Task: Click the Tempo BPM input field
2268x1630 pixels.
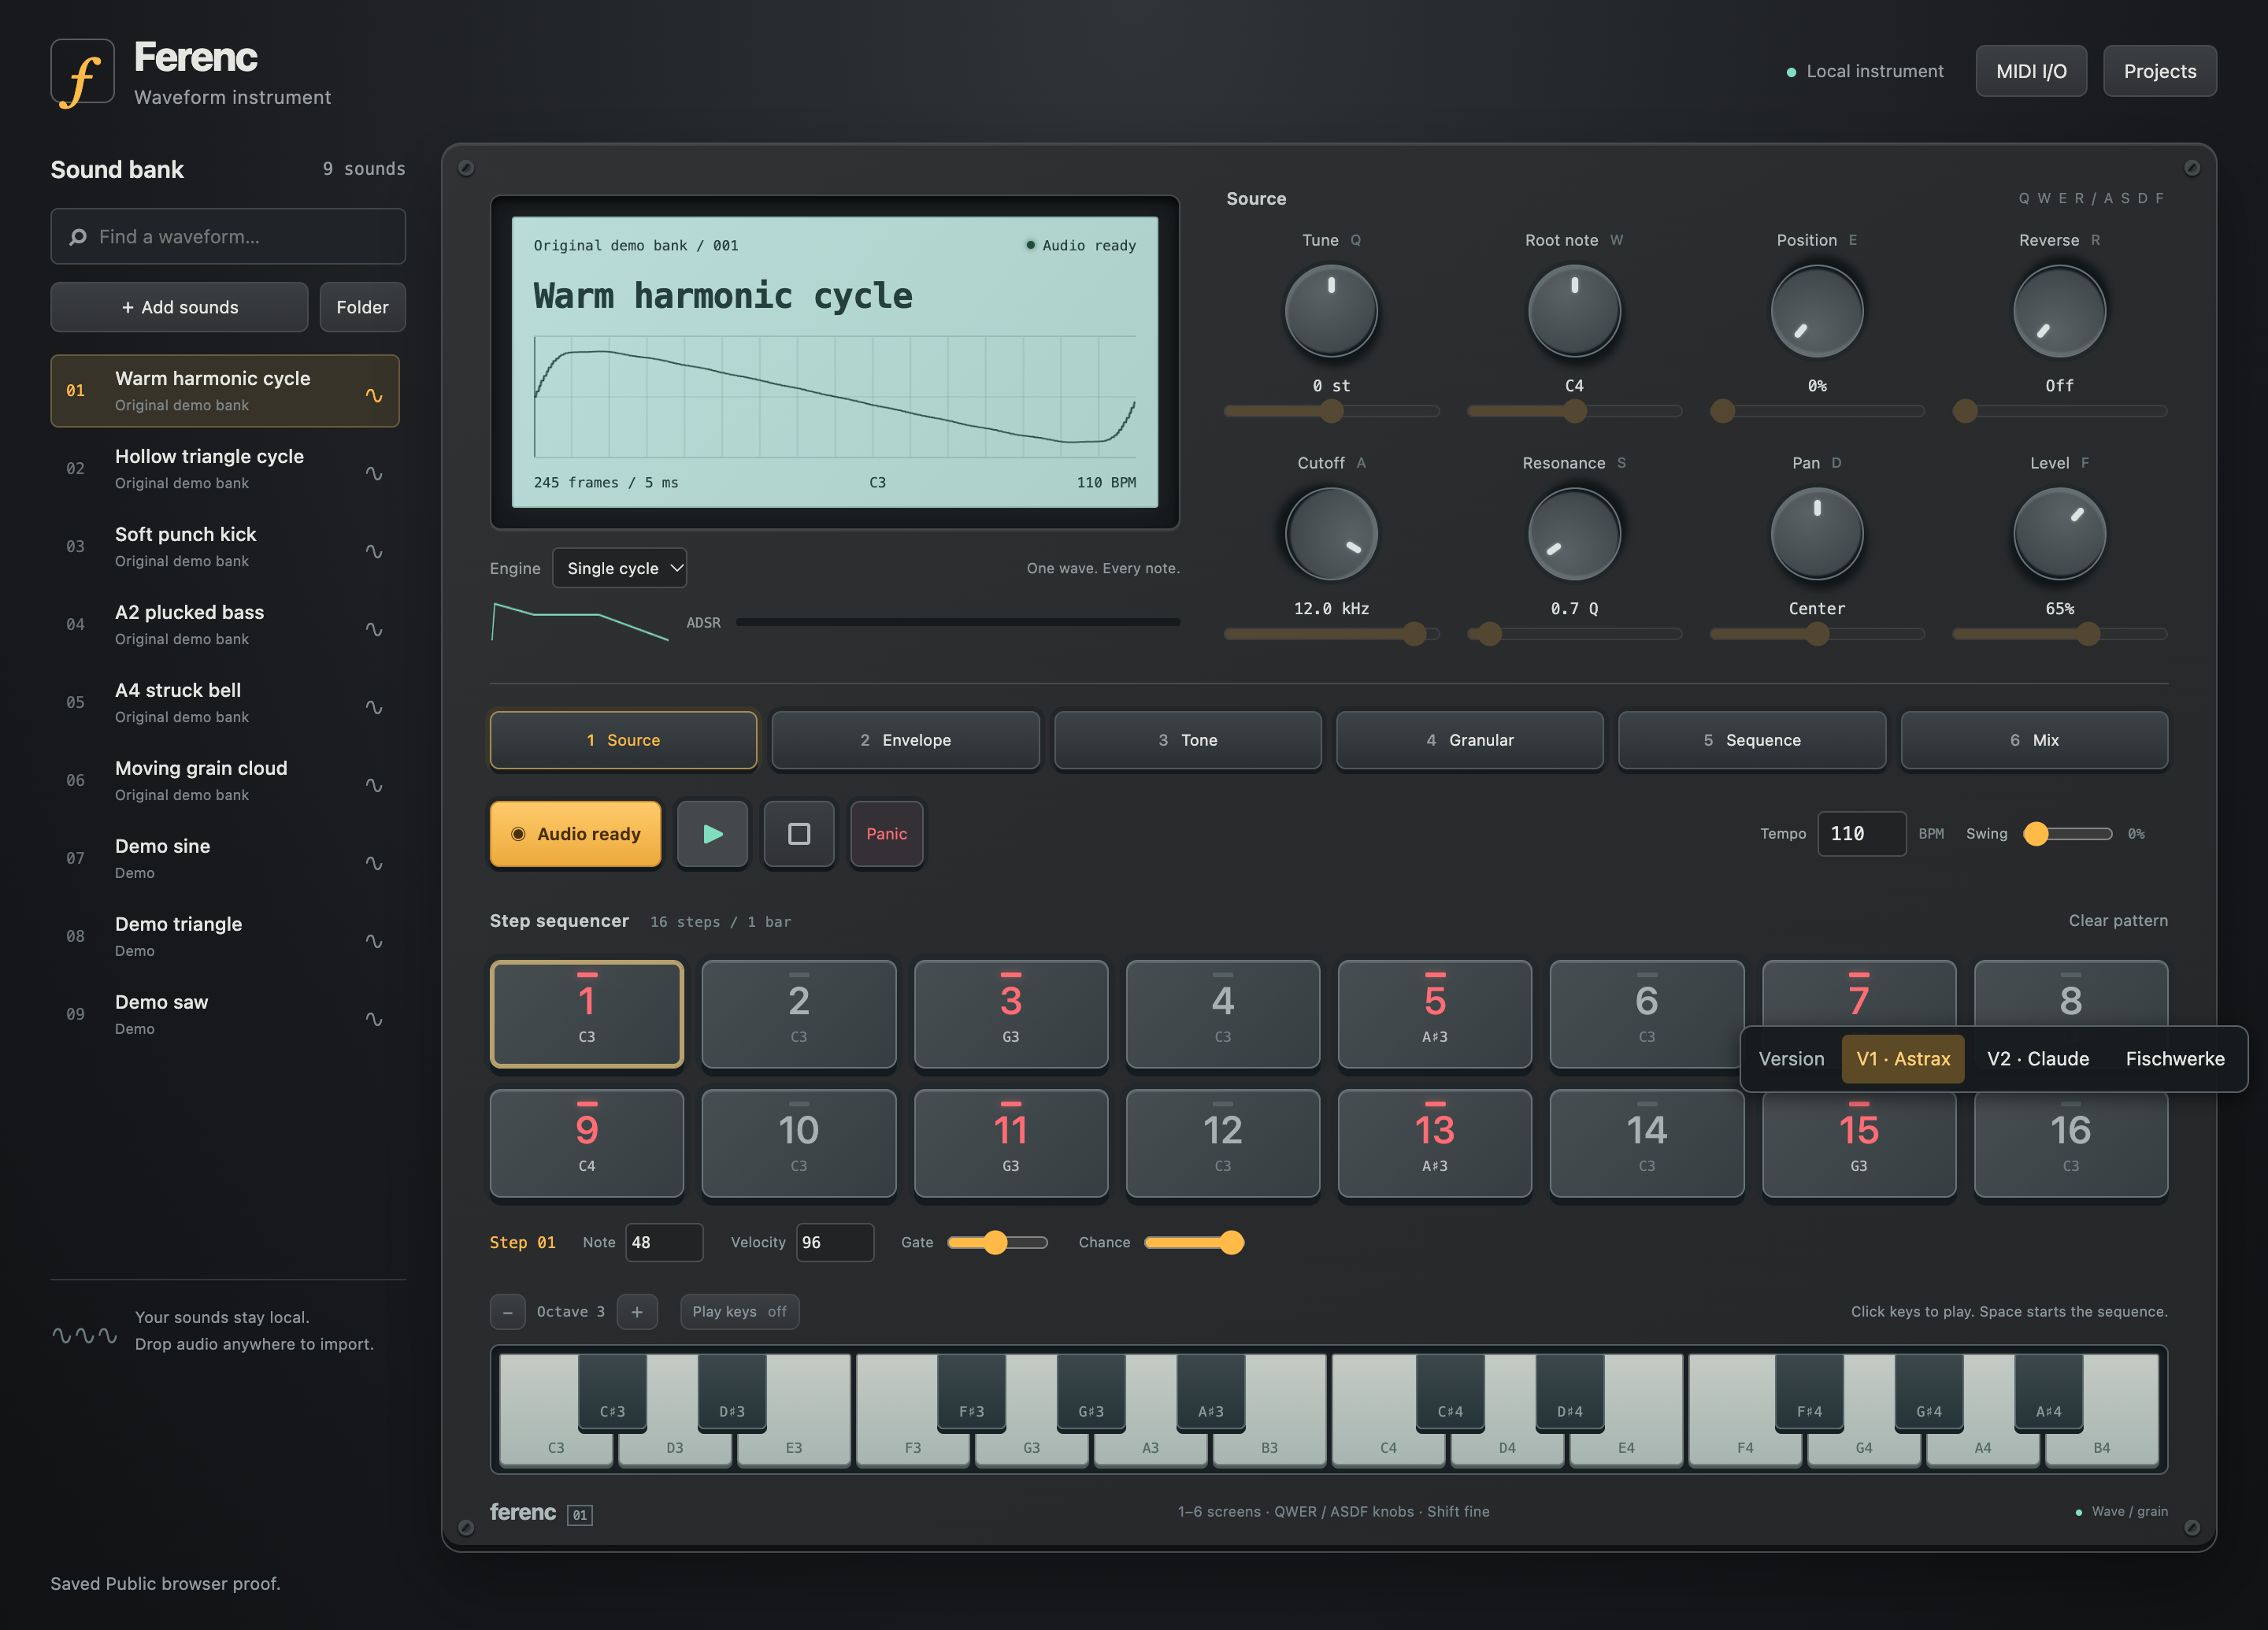Action: click(1860, 833)
